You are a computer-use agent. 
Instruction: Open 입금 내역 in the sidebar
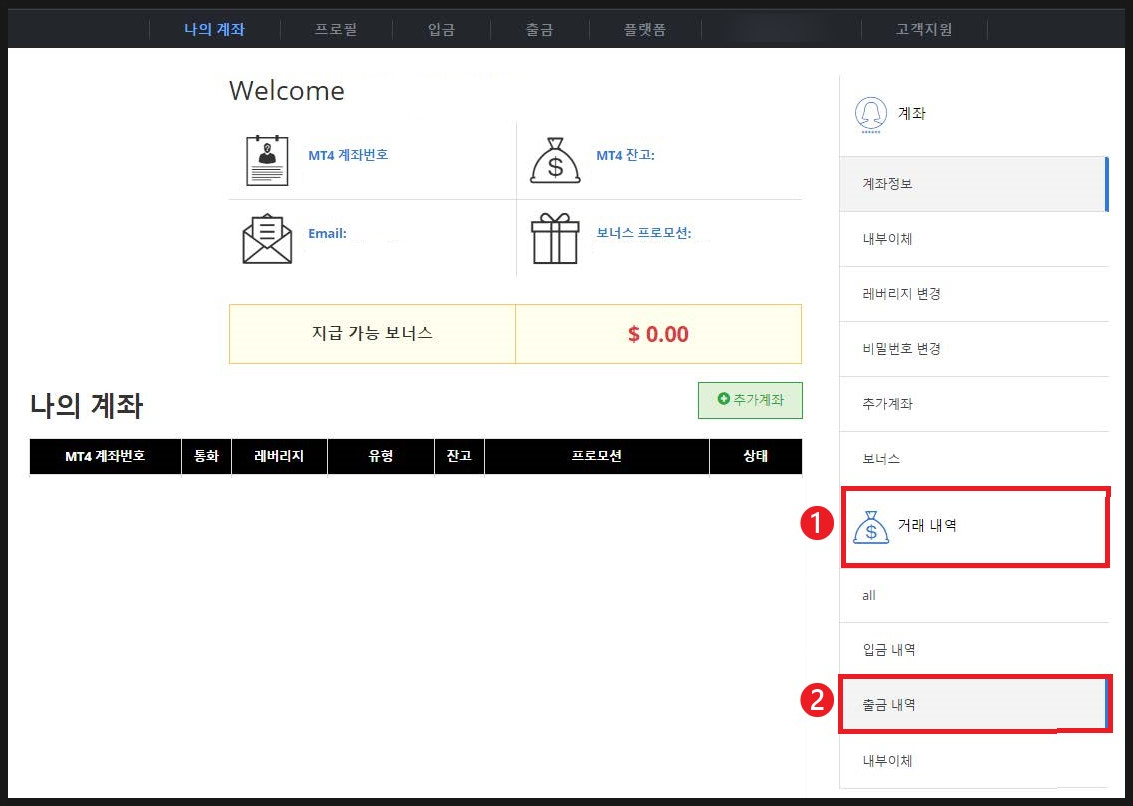[x=973, y=650]
